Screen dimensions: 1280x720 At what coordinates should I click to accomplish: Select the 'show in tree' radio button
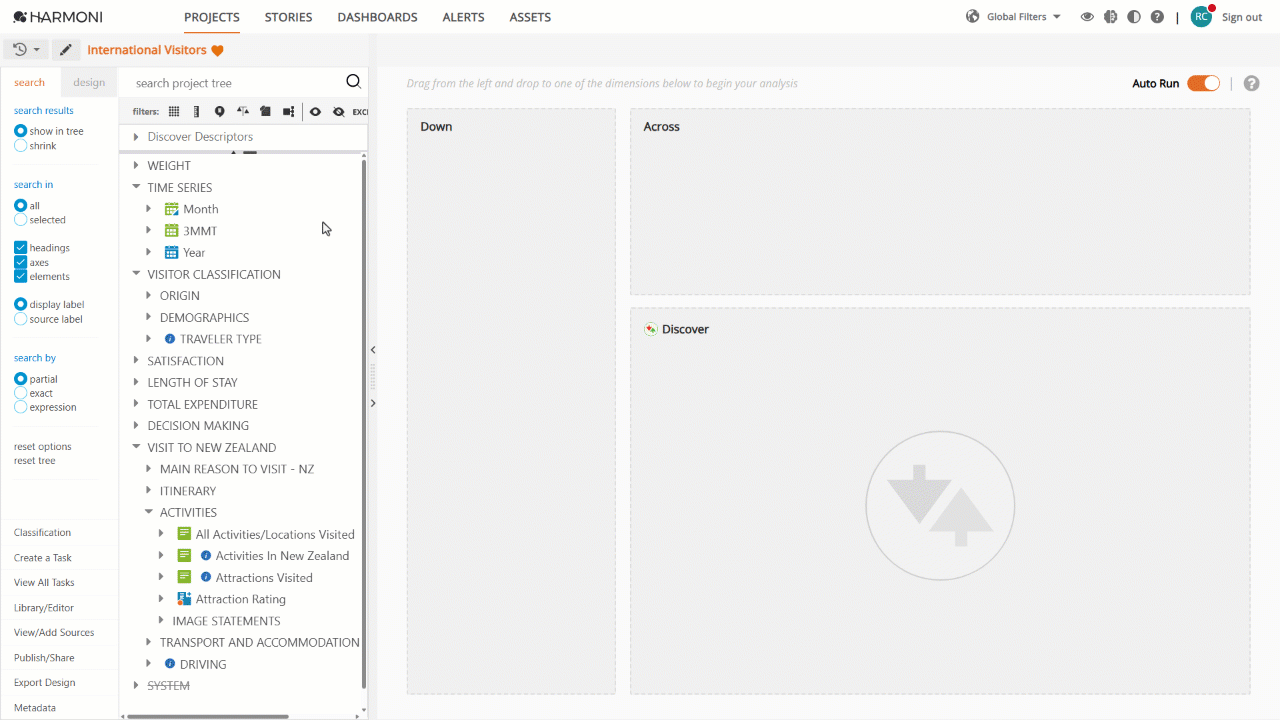(20, 131)
